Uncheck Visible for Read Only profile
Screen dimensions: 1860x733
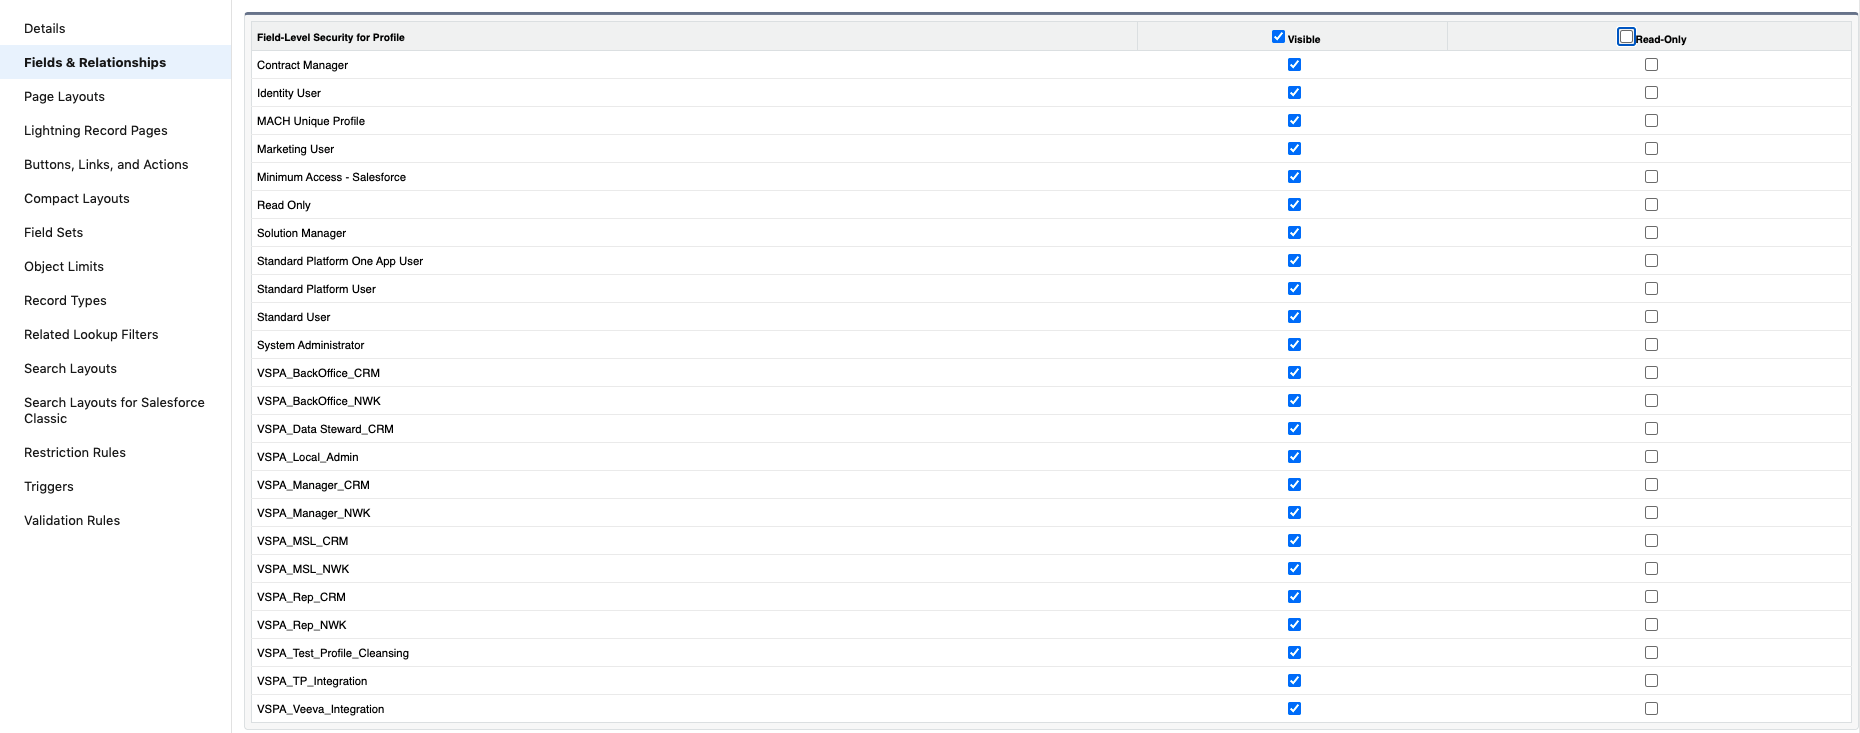pyautogui.click(x=1294, y=204)
